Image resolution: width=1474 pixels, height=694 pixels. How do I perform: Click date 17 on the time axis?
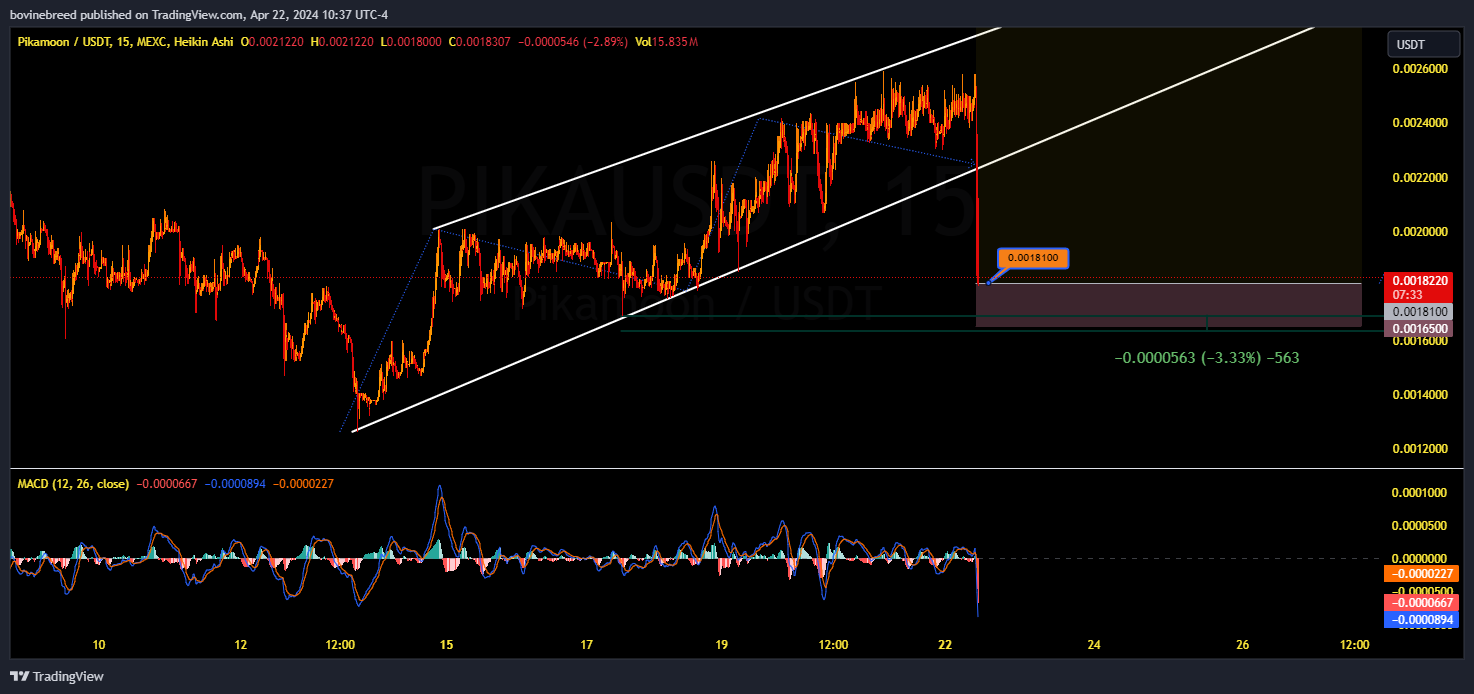(x=587, y=645)
